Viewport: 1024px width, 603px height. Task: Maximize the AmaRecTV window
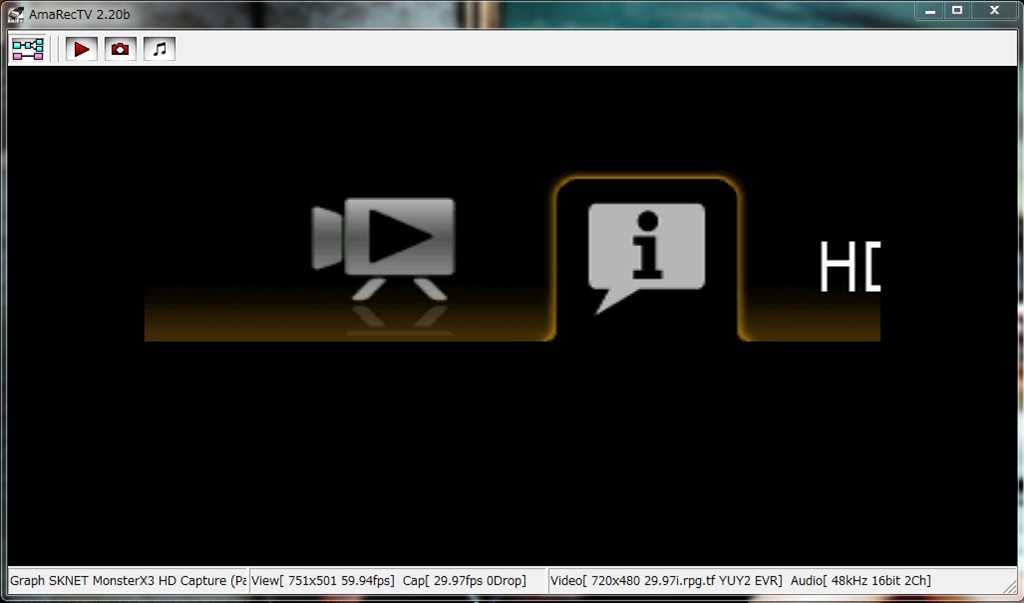(957, 11)
